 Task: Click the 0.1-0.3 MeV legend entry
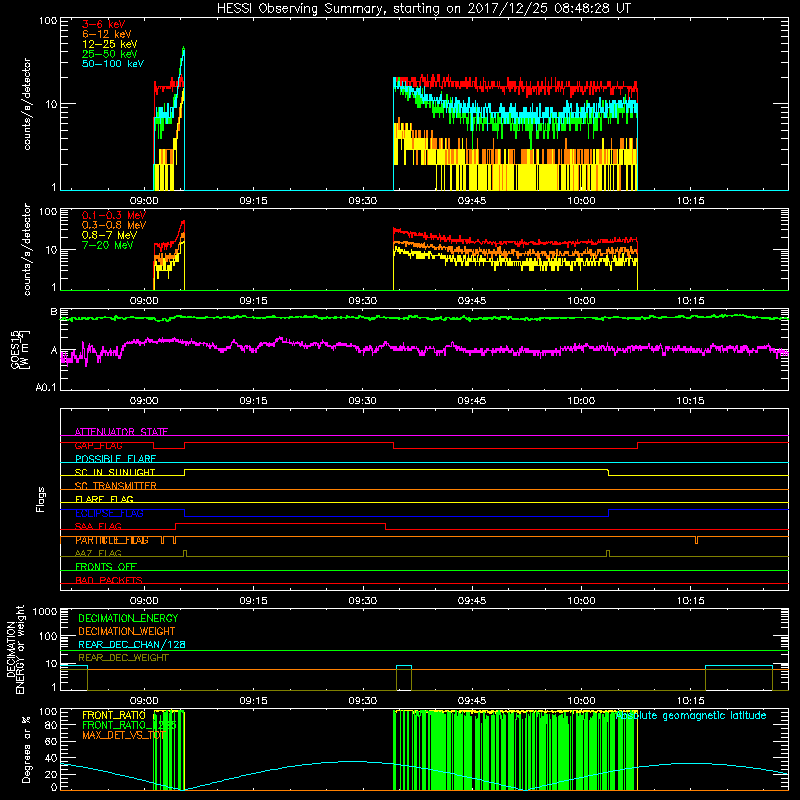pyautogui.click(x=114, y=215)
